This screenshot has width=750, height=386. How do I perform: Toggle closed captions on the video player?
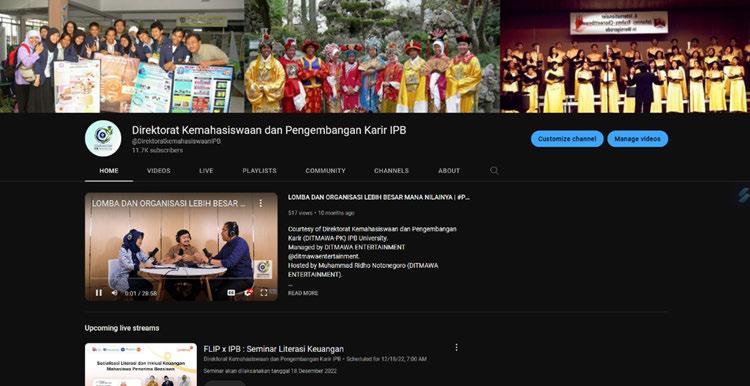231,293
